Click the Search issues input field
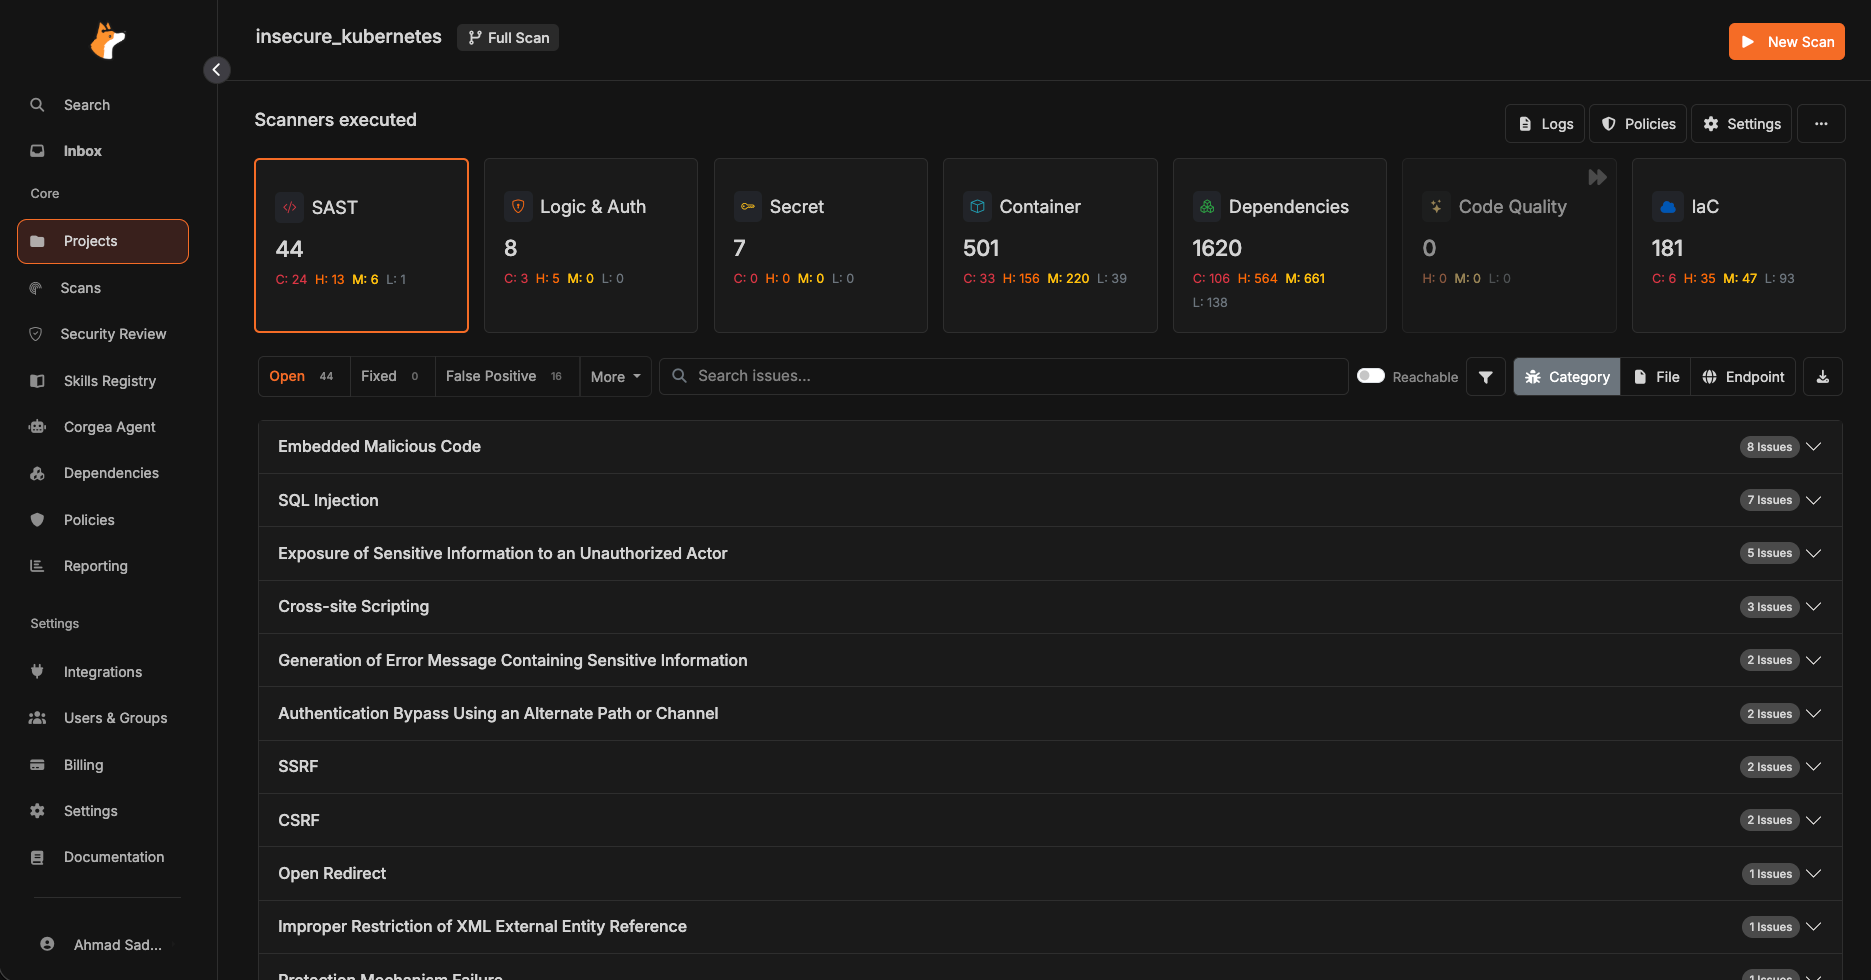 (1003, 376)
